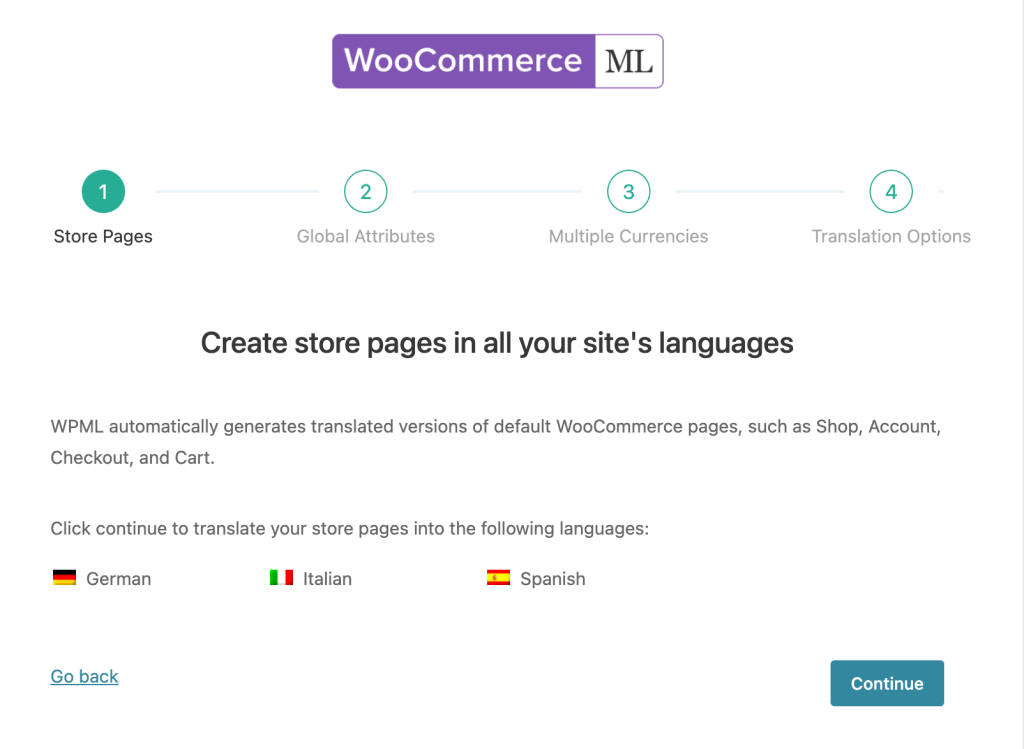The width and height of the screenshot is (1024, 749).
Task: Select the Italian flag icon
Action: pos(280,577)
